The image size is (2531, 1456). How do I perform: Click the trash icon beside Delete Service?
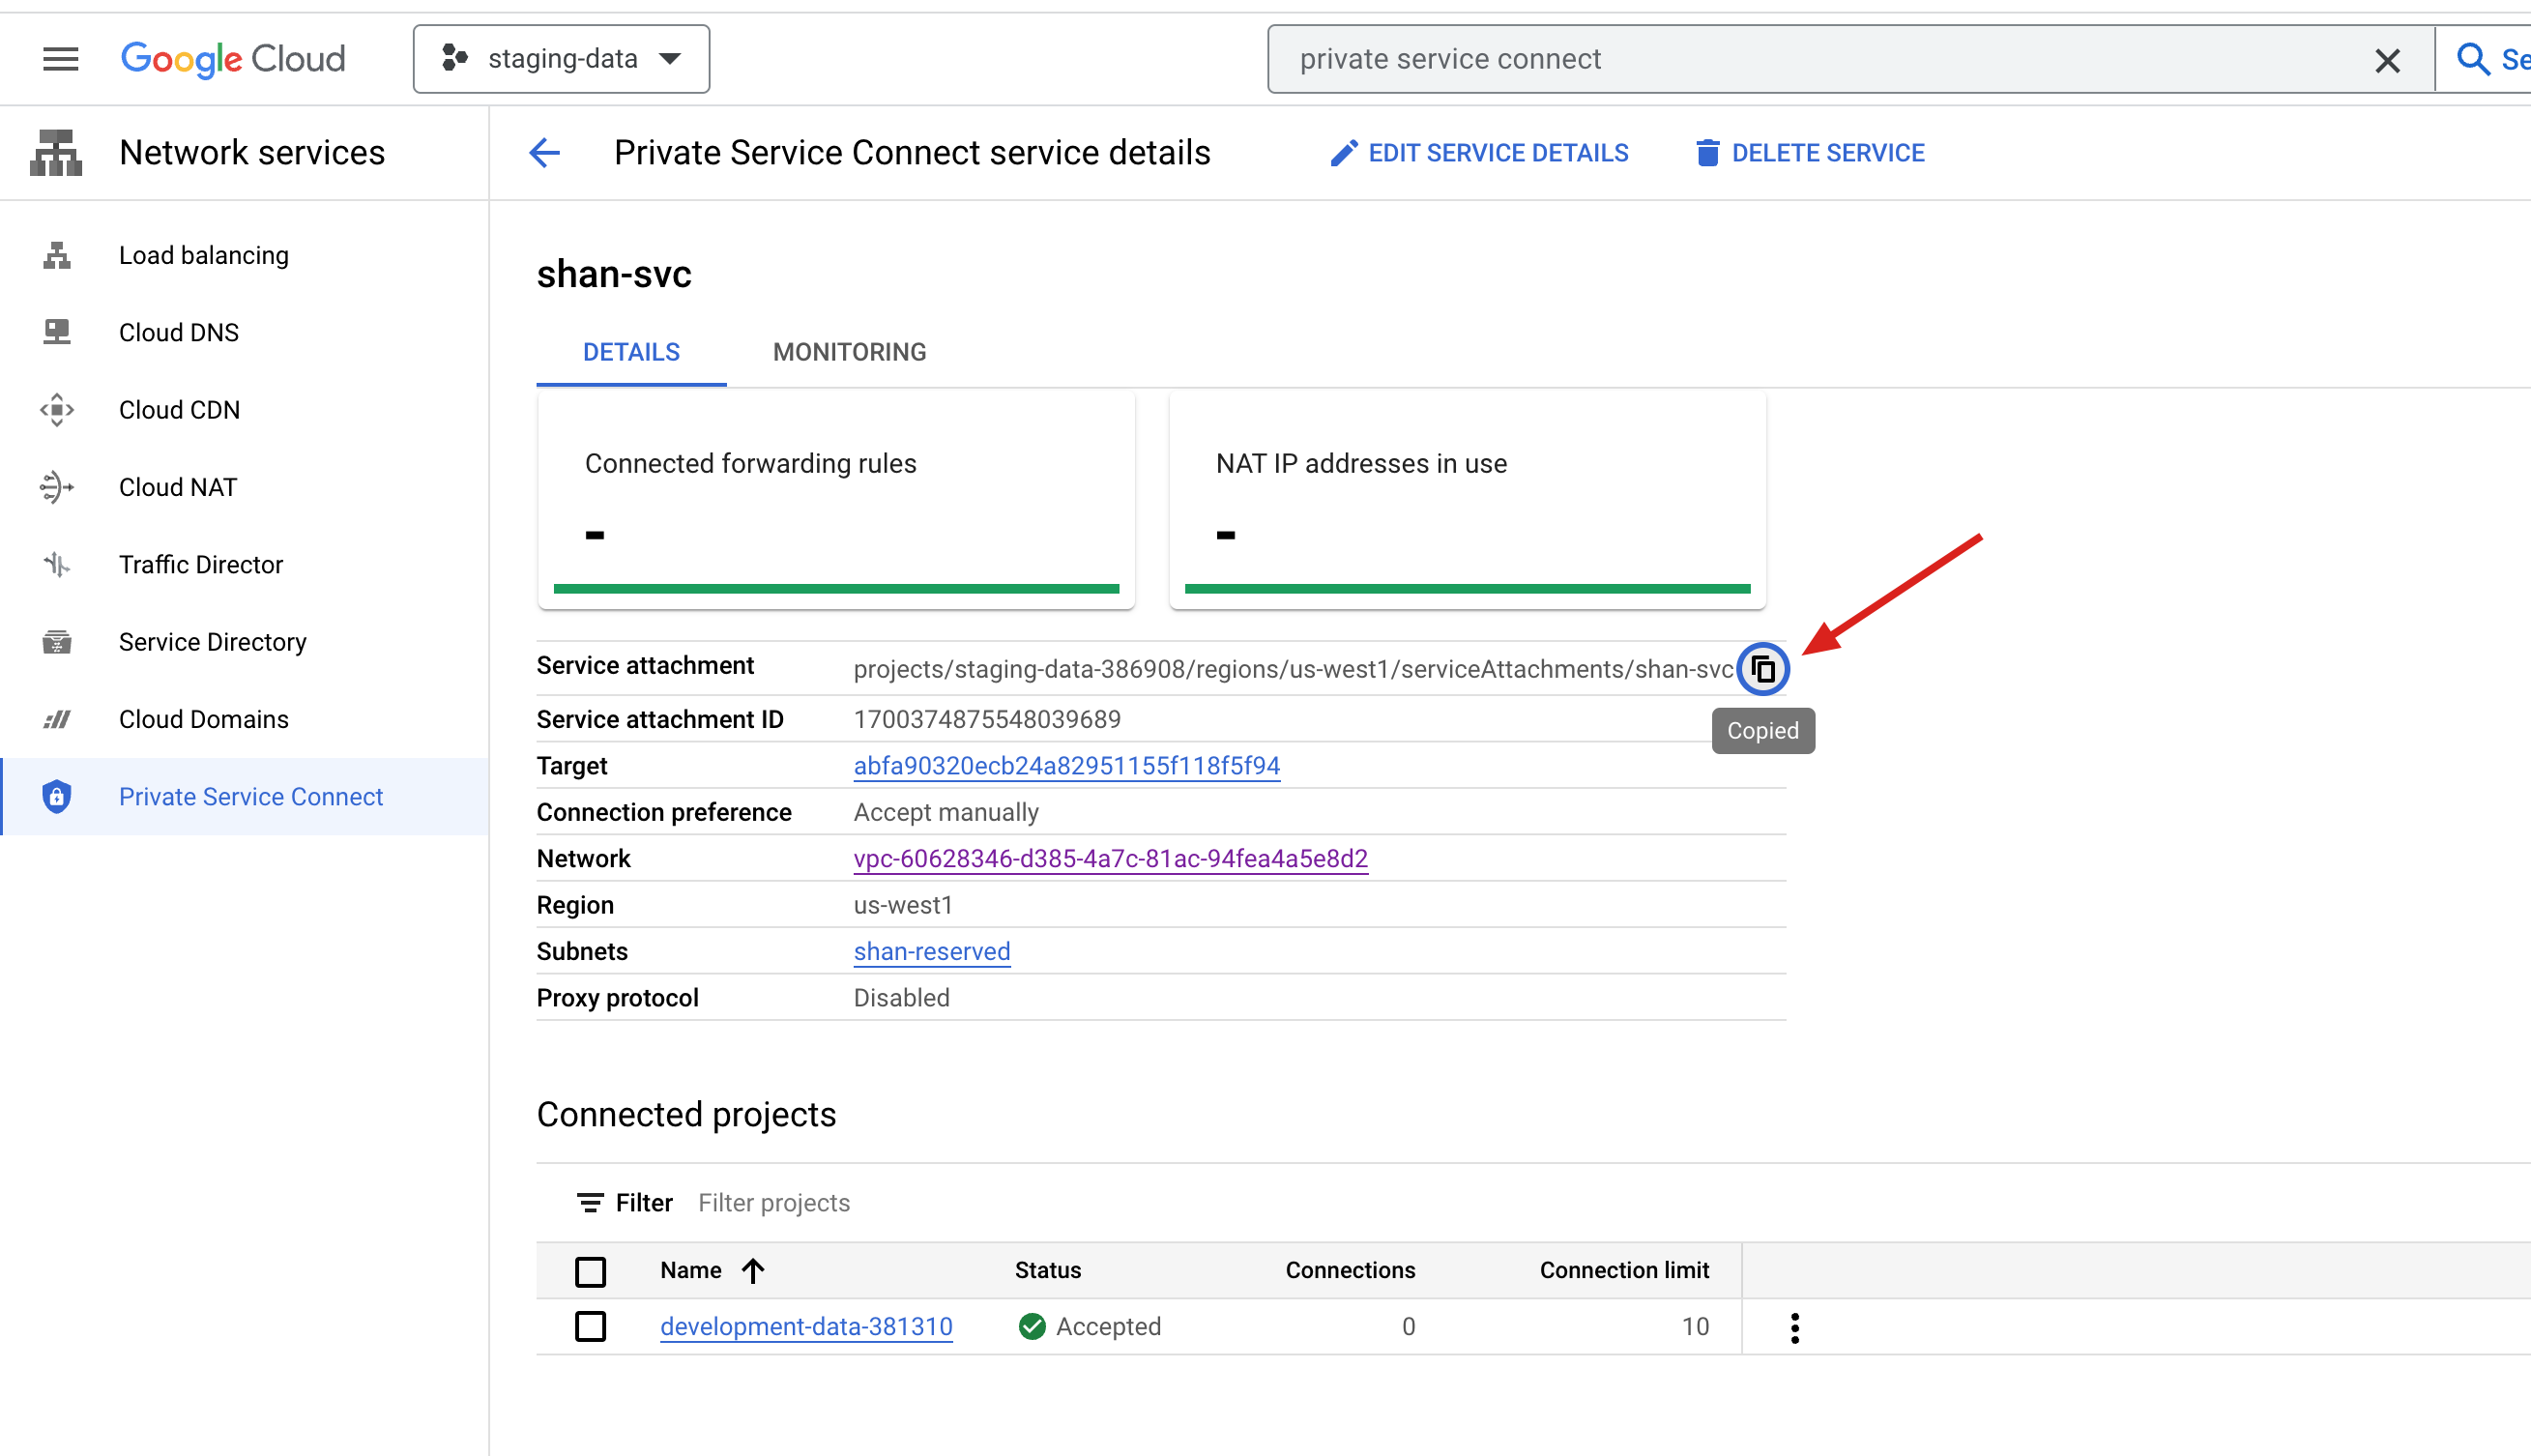[1707, 153]
